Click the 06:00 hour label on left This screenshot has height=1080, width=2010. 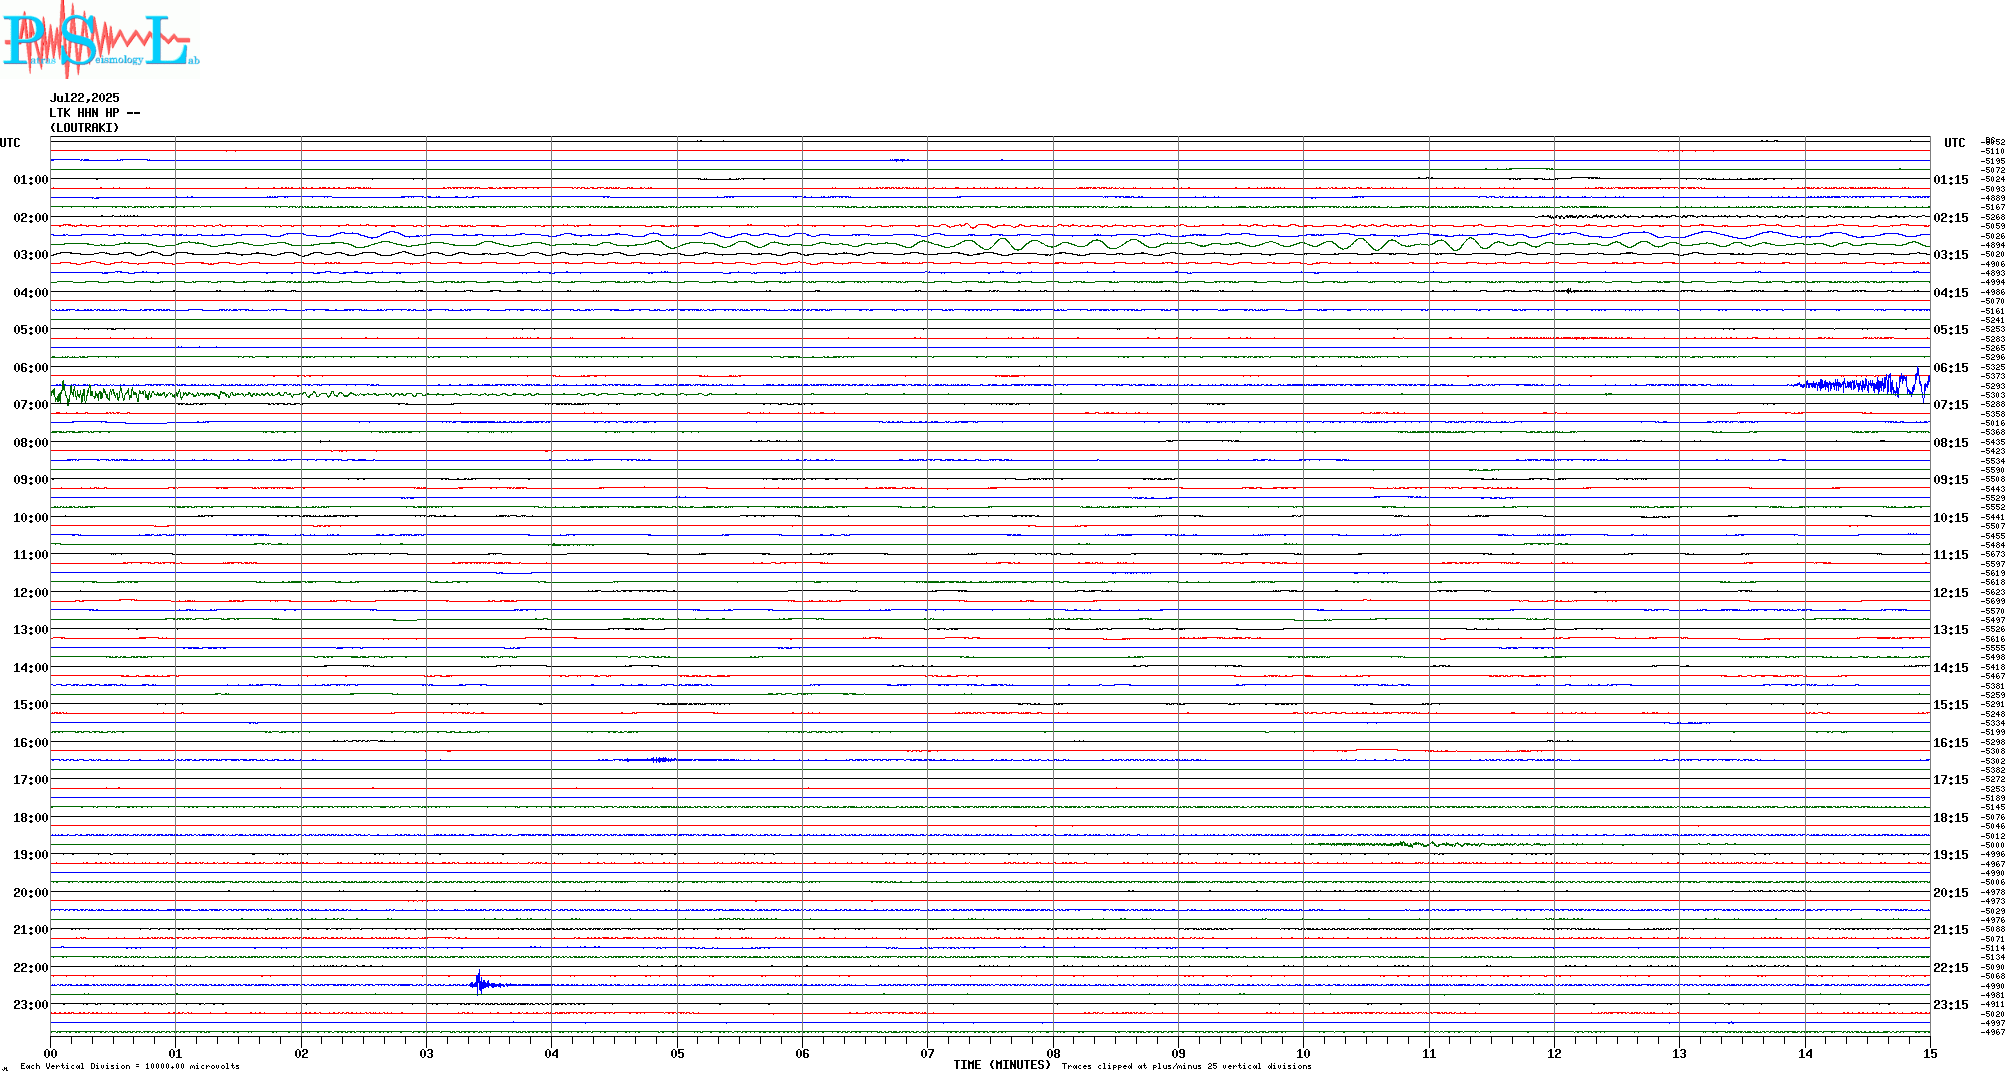click(x=31, y=368)
